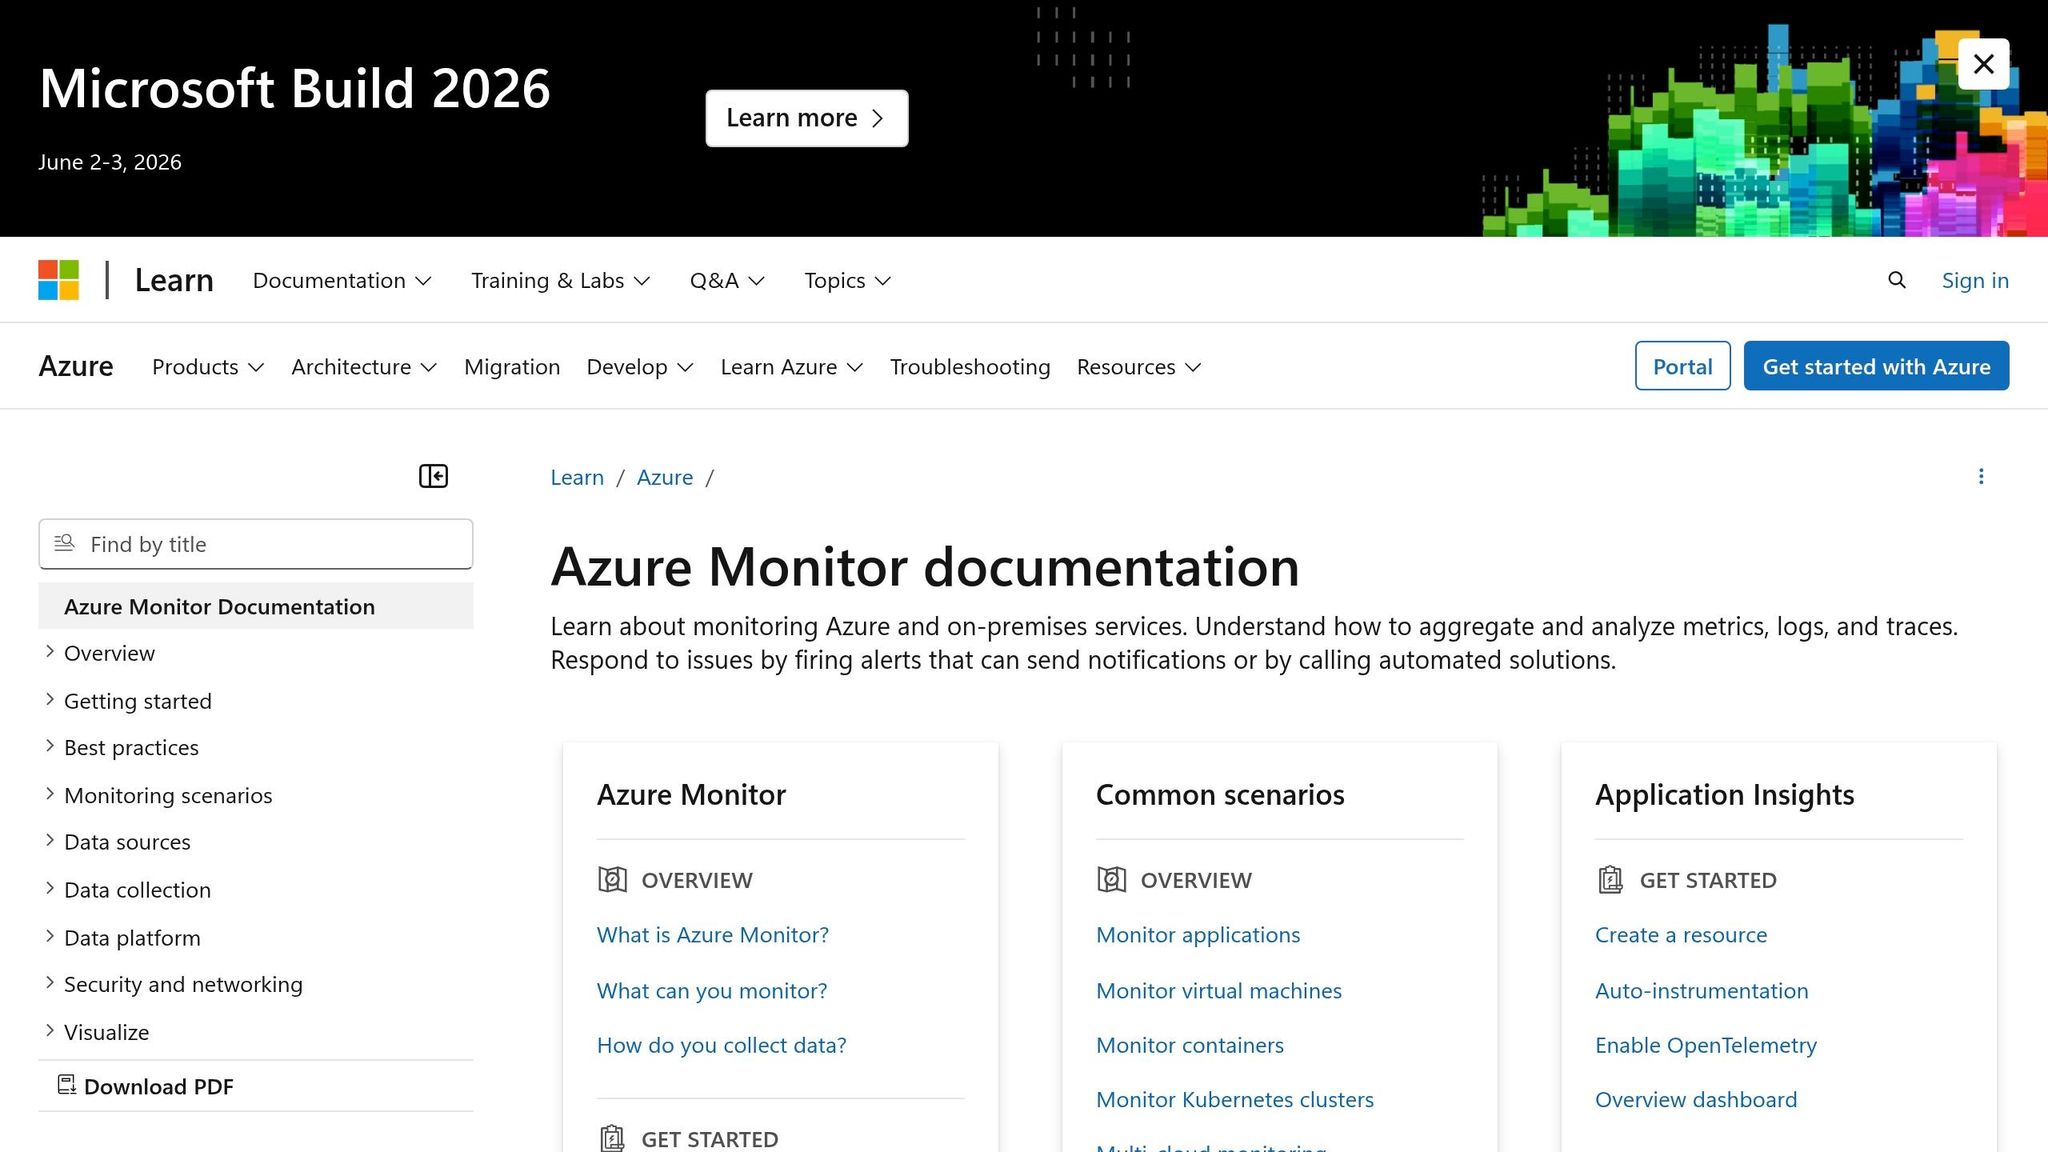The image size is (2048, 1152).
Task: Expand the Data sources tree item
Action: click(127, 842)
